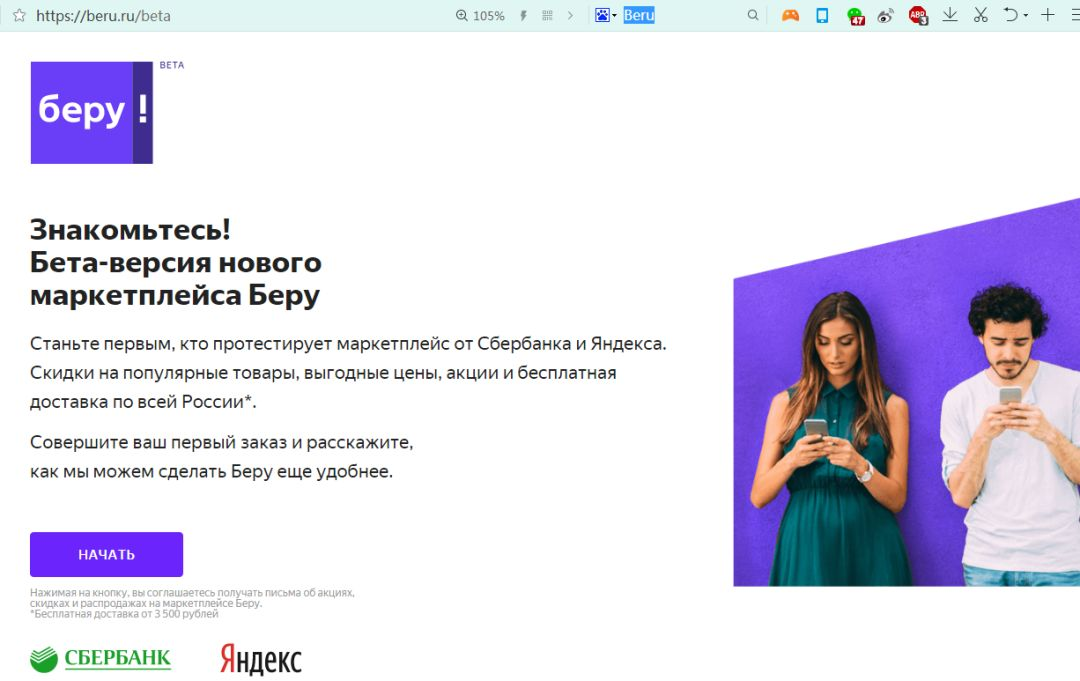Open the downloads arrow icon
1080x681 pixels.
[x=950, y=14]
